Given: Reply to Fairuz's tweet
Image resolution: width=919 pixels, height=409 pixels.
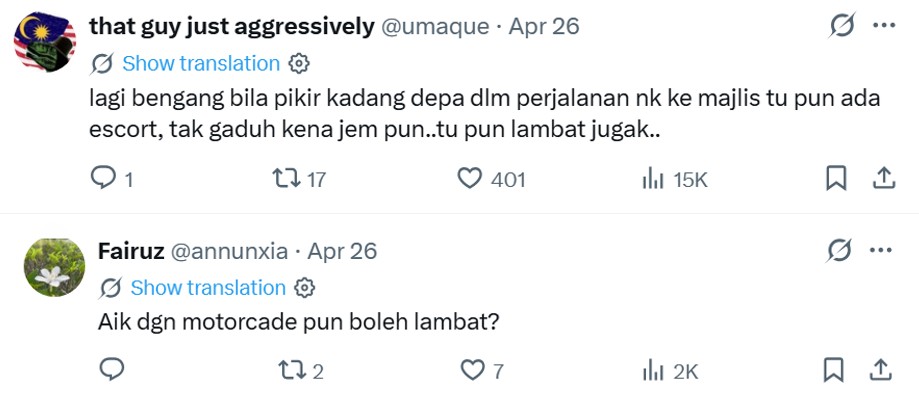Looking at the screenshot, I should (112, 371).
